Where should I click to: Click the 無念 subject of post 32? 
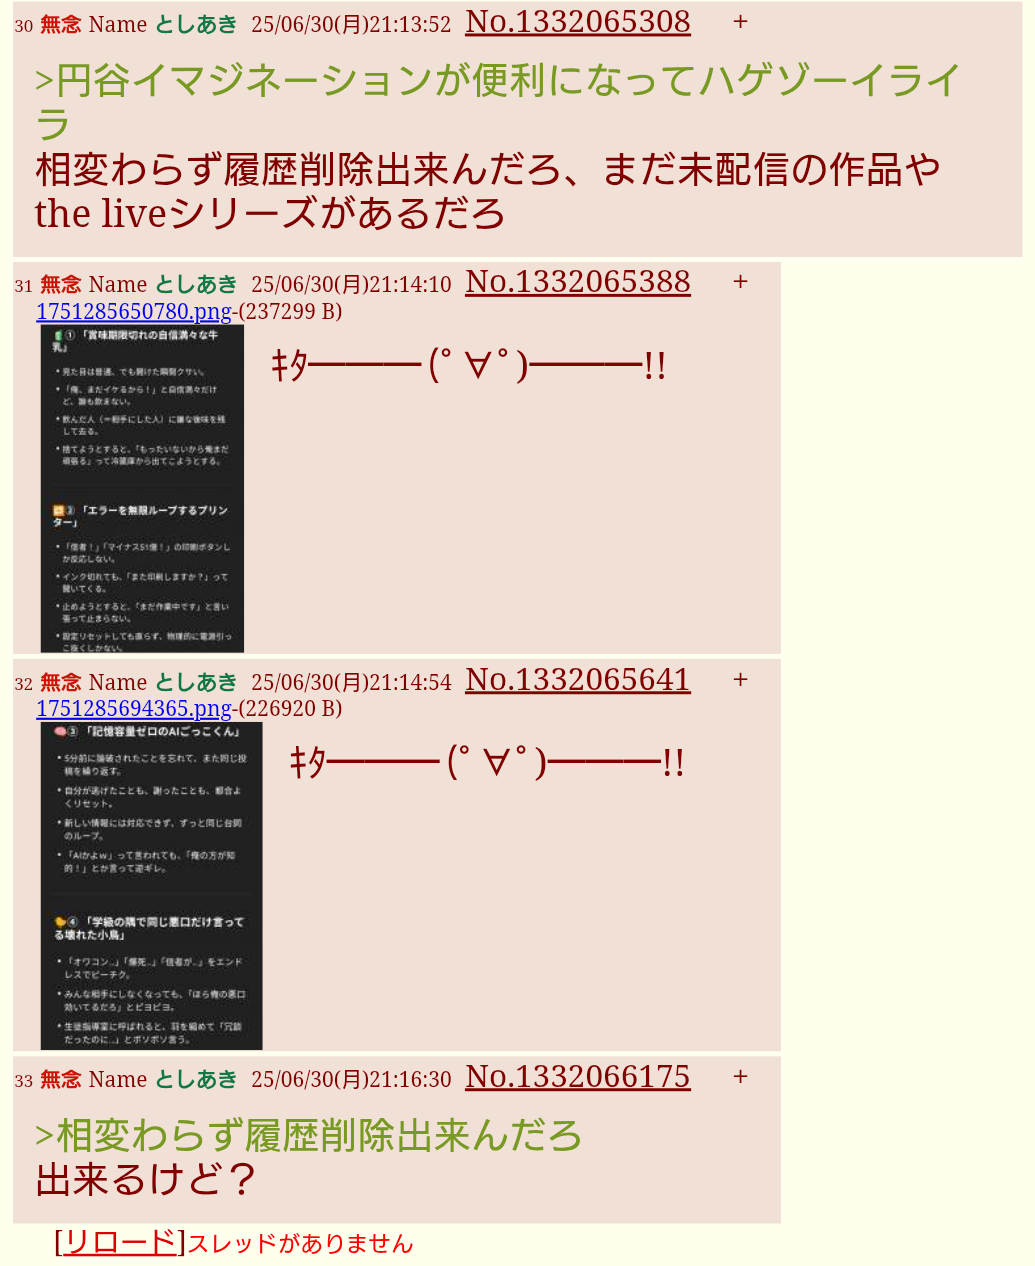tap(61, 683)
